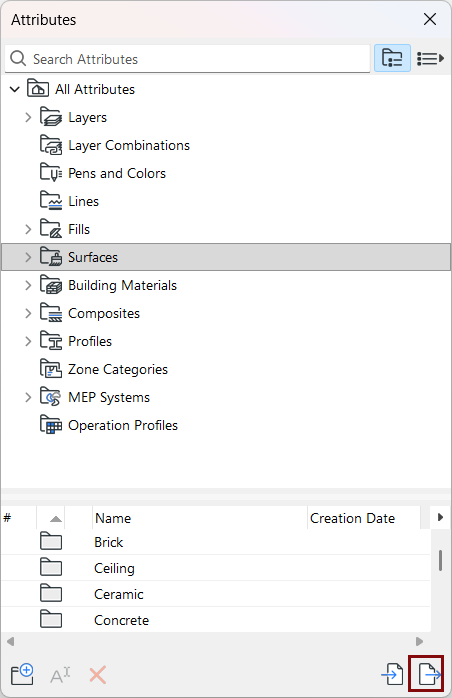Select the Fills tree item
452x698 pixels.
click(79, 230)
